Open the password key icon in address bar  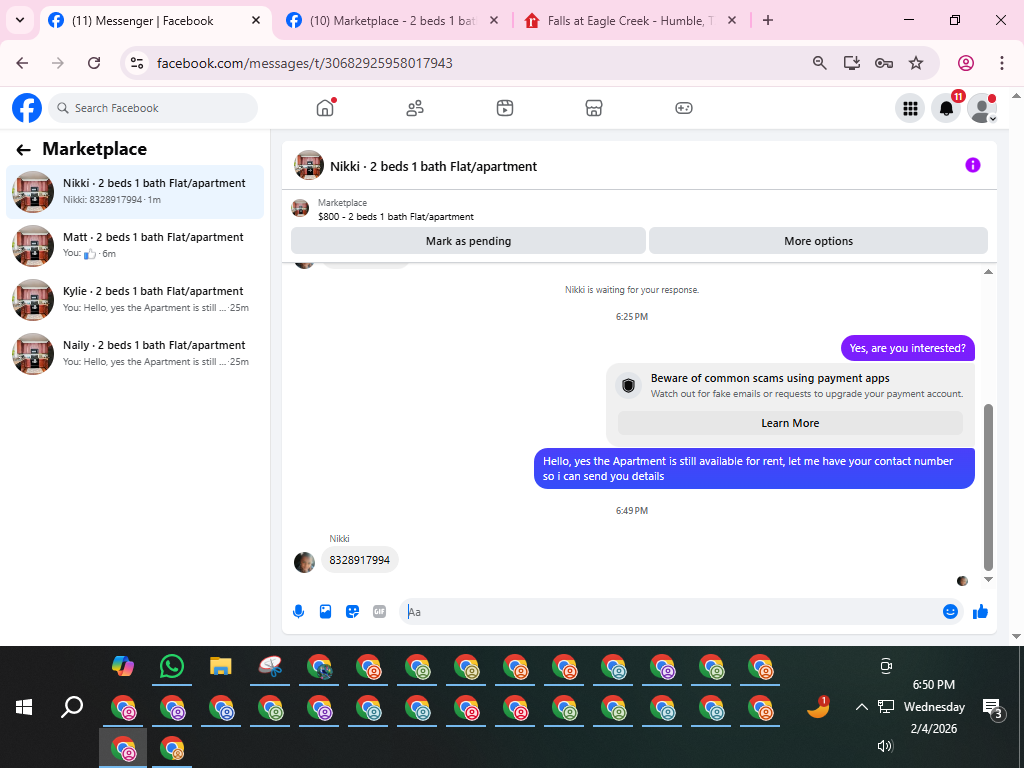[884, 63]
